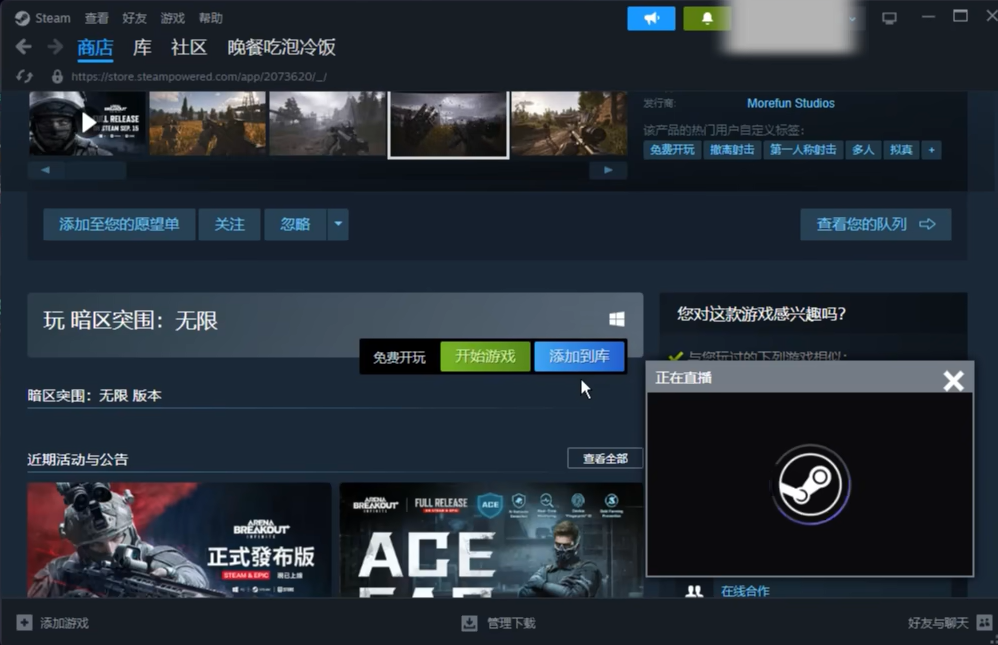The width and height of the screenshot is (998, 645).
Task: Toggle 添加至您的愿望单 wishlist button
Action: click(119, 224)
